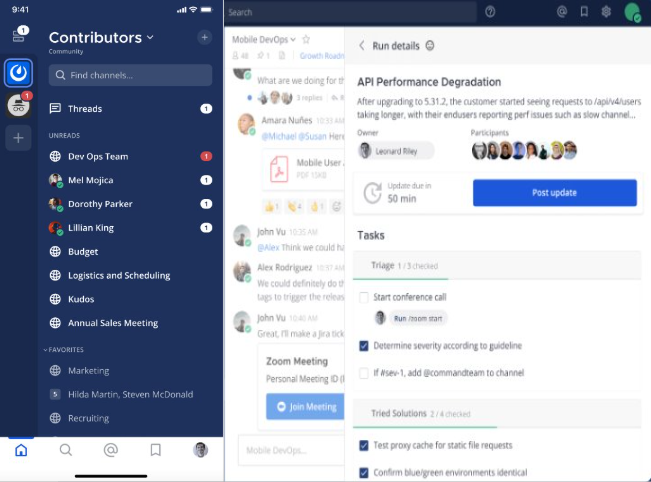The width and height of the screenshot is (651, 482).
Task: Select the Mattermost team icon in sidebar
Action: pyautogui.click(x=18, y=73)
